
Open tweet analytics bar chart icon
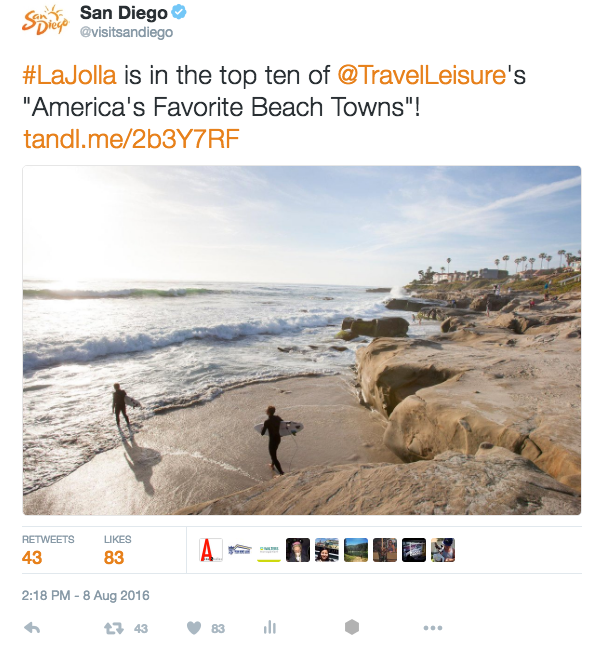point(270,627)
